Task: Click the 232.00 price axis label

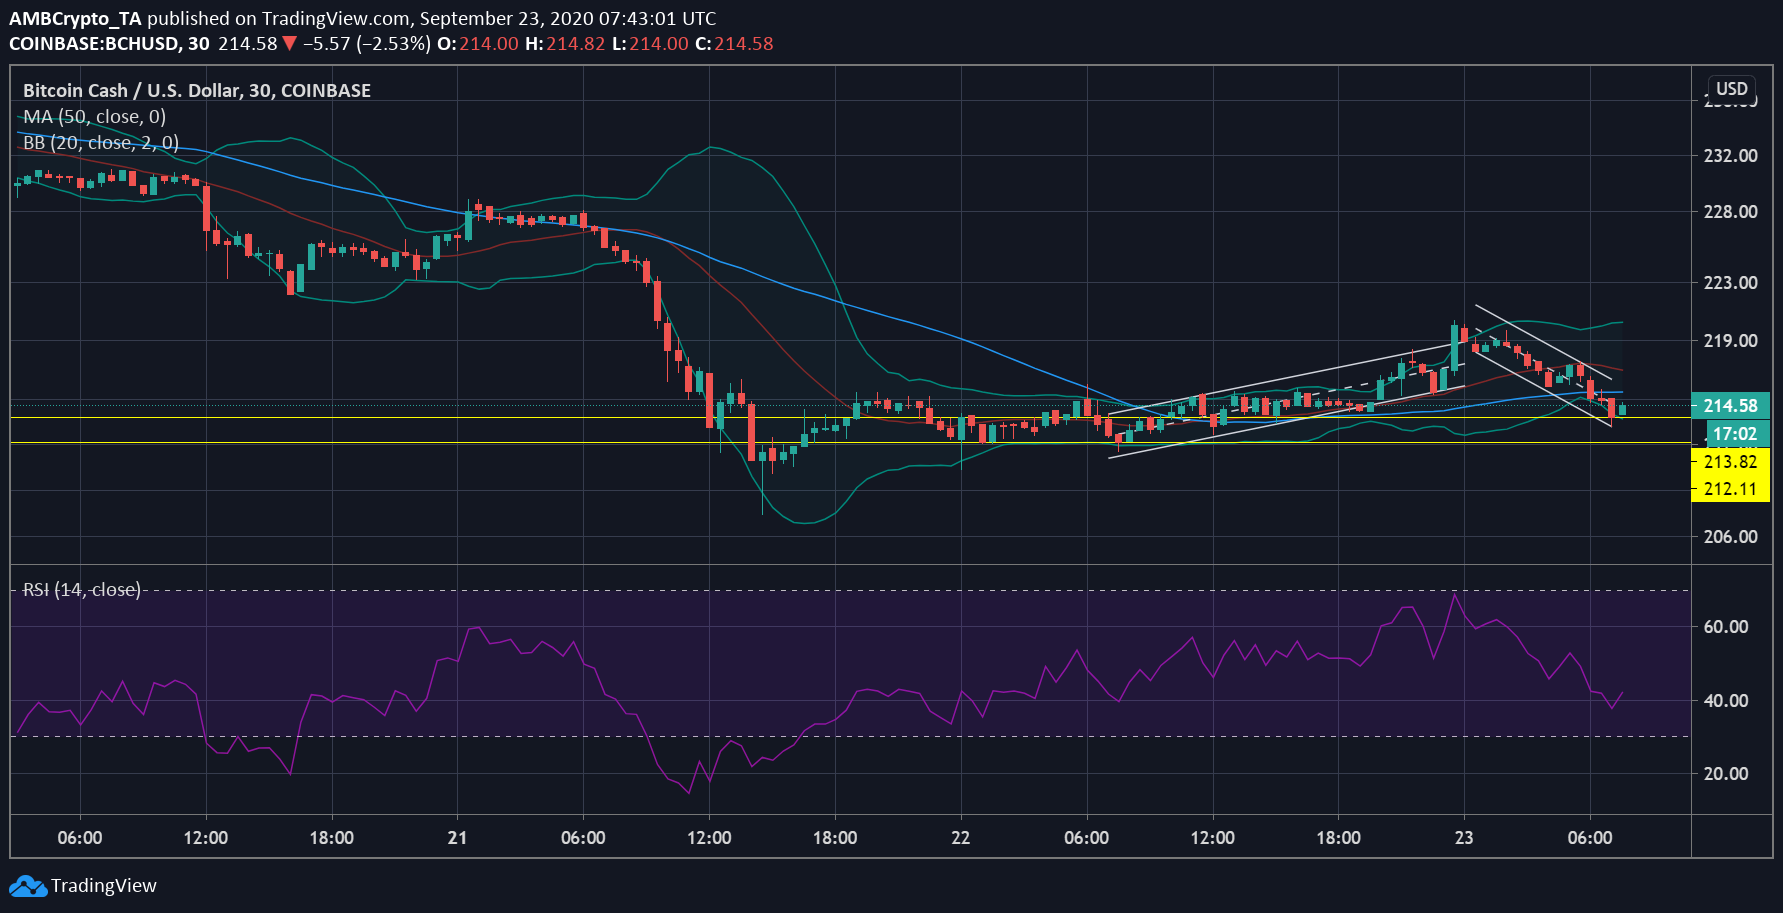Action: tap(1731, 155)
